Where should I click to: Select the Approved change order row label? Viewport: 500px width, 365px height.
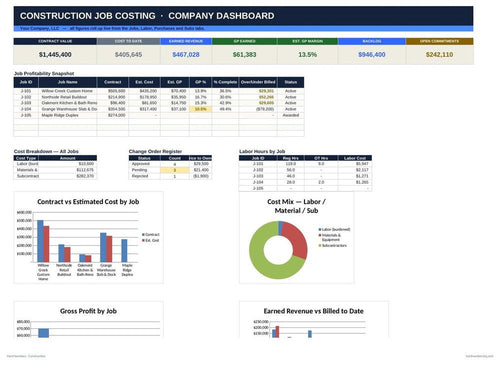[141, 164]
